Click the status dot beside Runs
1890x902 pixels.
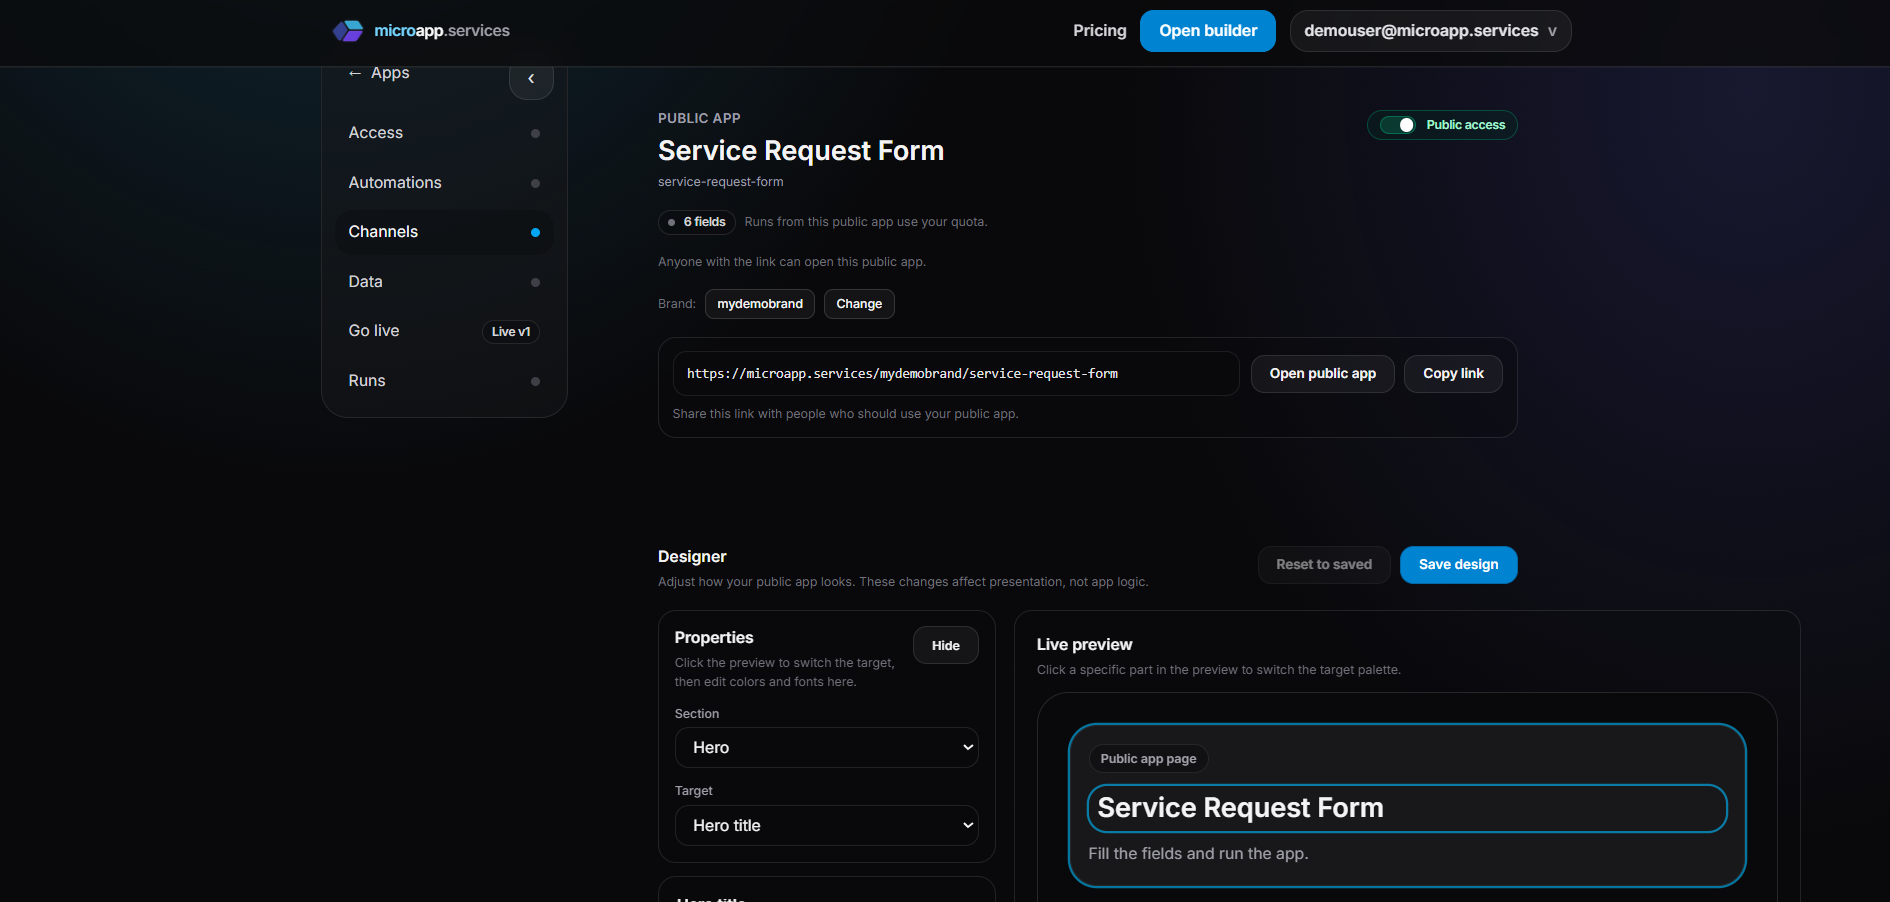536,380
